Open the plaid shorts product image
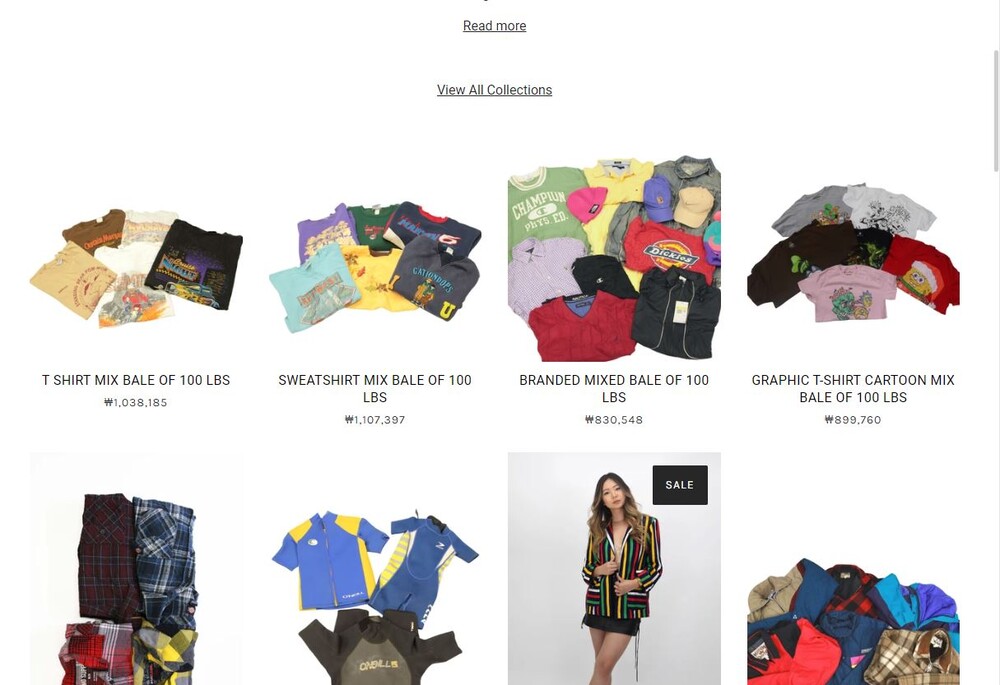The height and width of the screenshot is (685, 1000). pos(136,569)
